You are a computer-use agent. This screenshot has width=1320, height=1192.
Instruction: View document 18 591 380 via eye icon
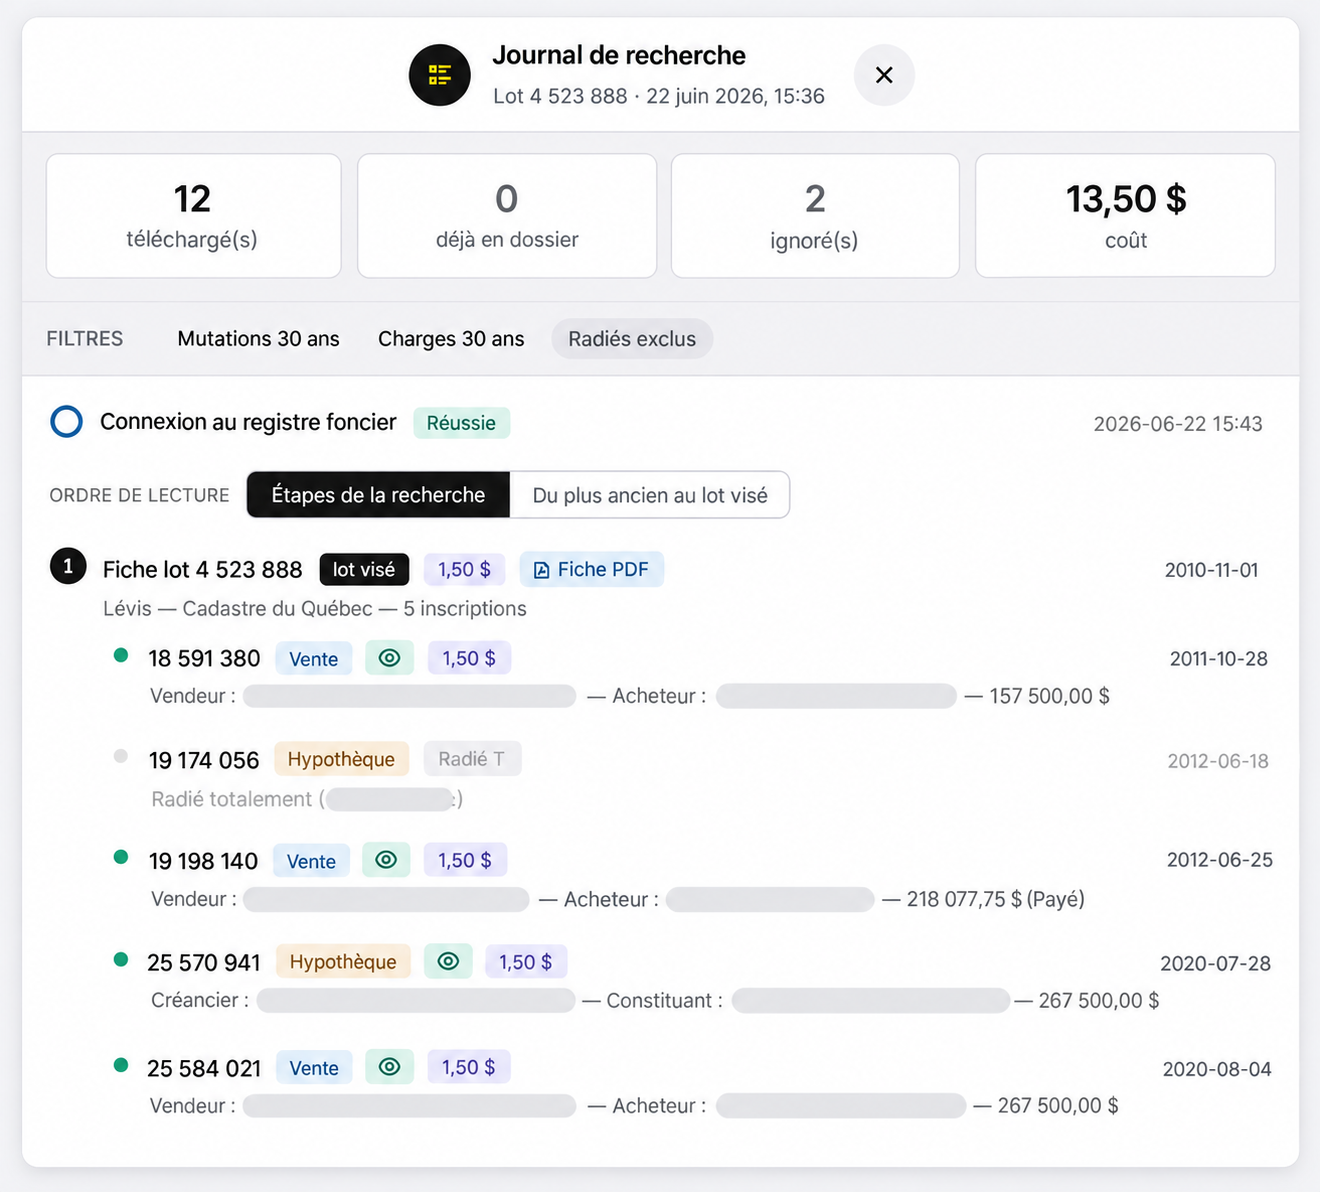[390, 658]
